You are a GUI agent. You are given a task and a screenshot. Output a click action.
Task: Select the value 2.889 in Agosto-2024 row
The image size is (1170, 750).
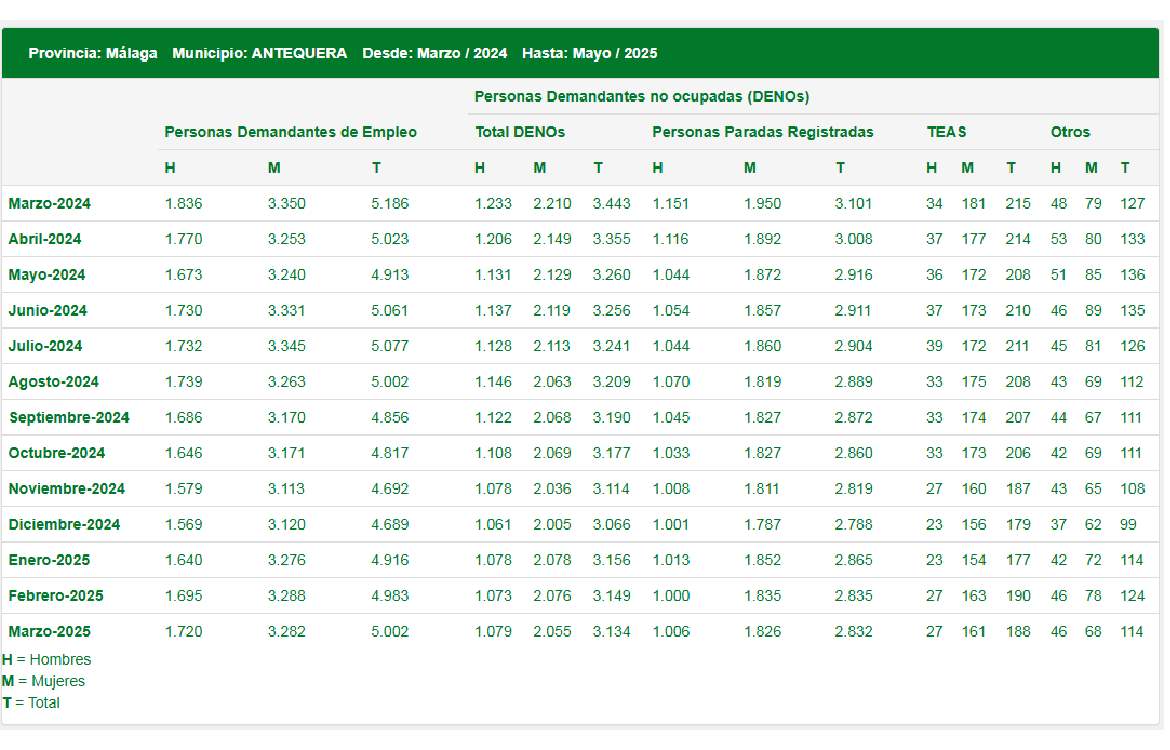pos(853,382)
